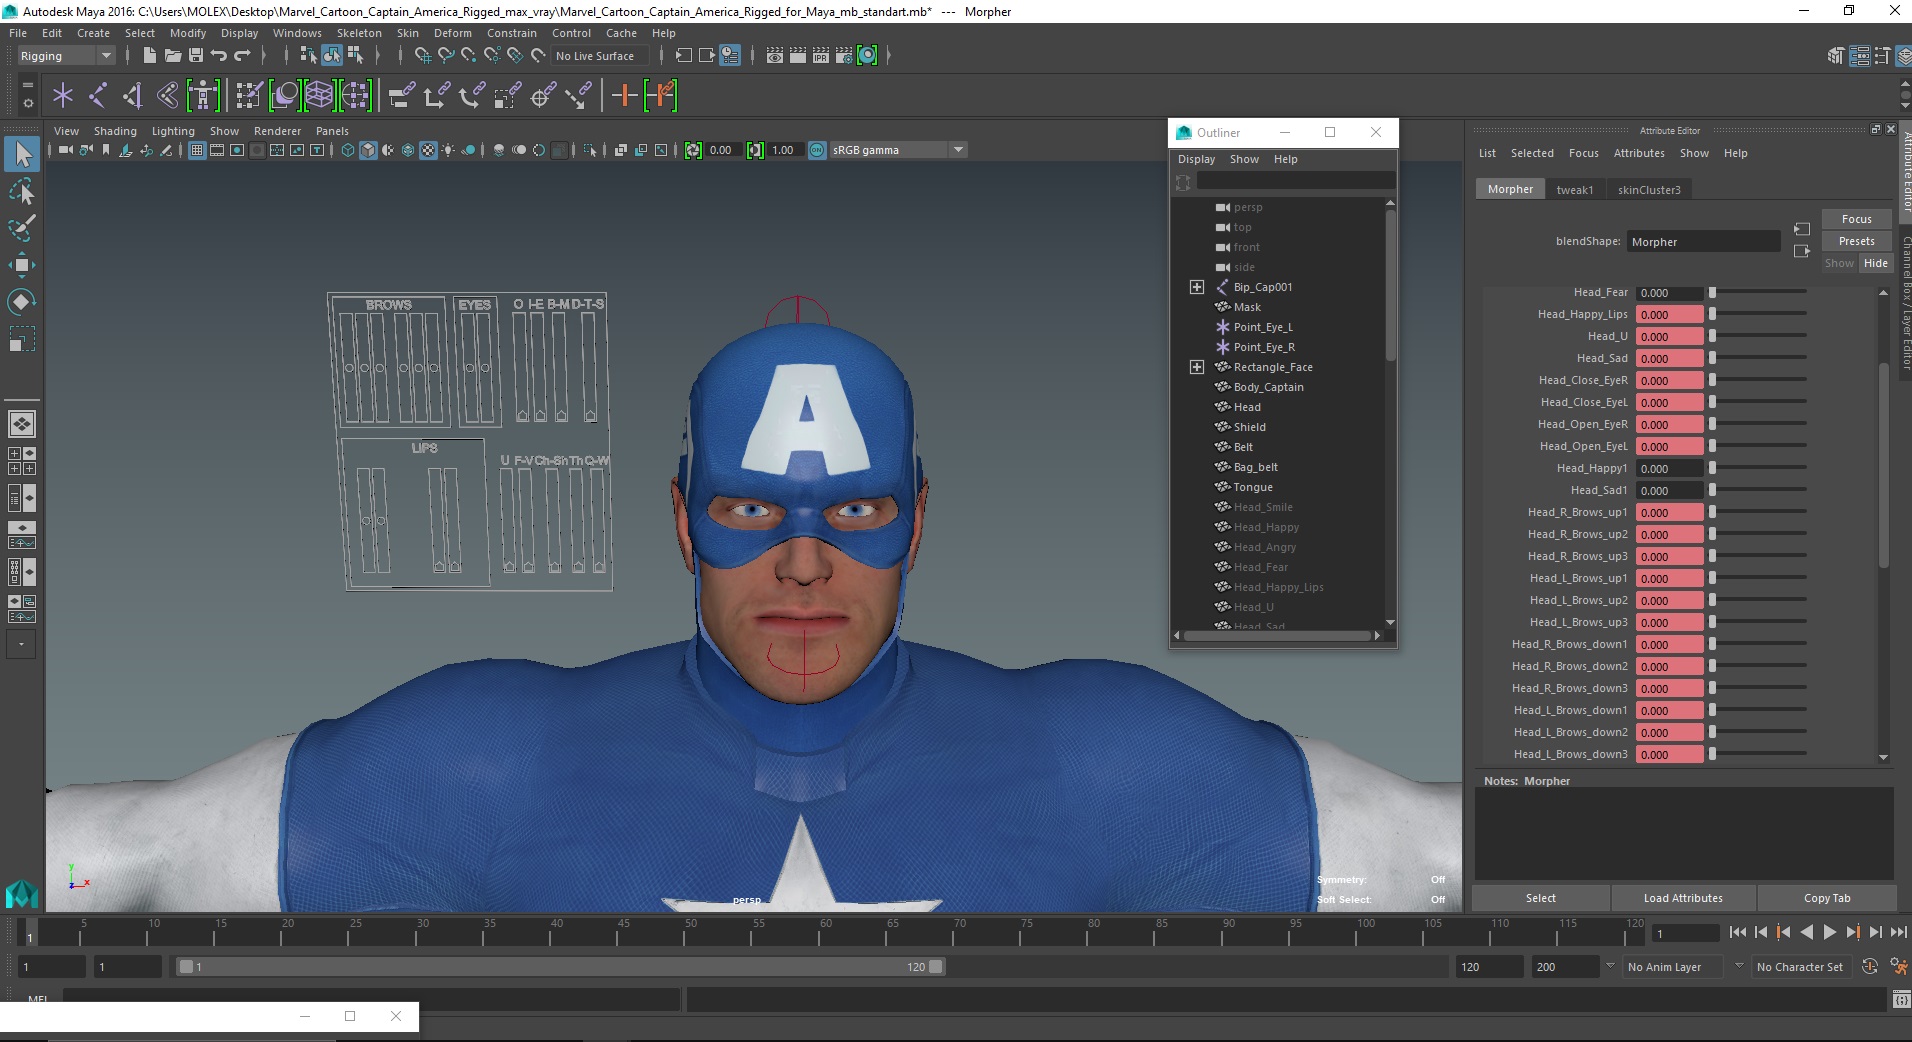Expand the Bip_Cap001 node in Outliner
The image size is (1912, 1042).
tap(1196, 287)
